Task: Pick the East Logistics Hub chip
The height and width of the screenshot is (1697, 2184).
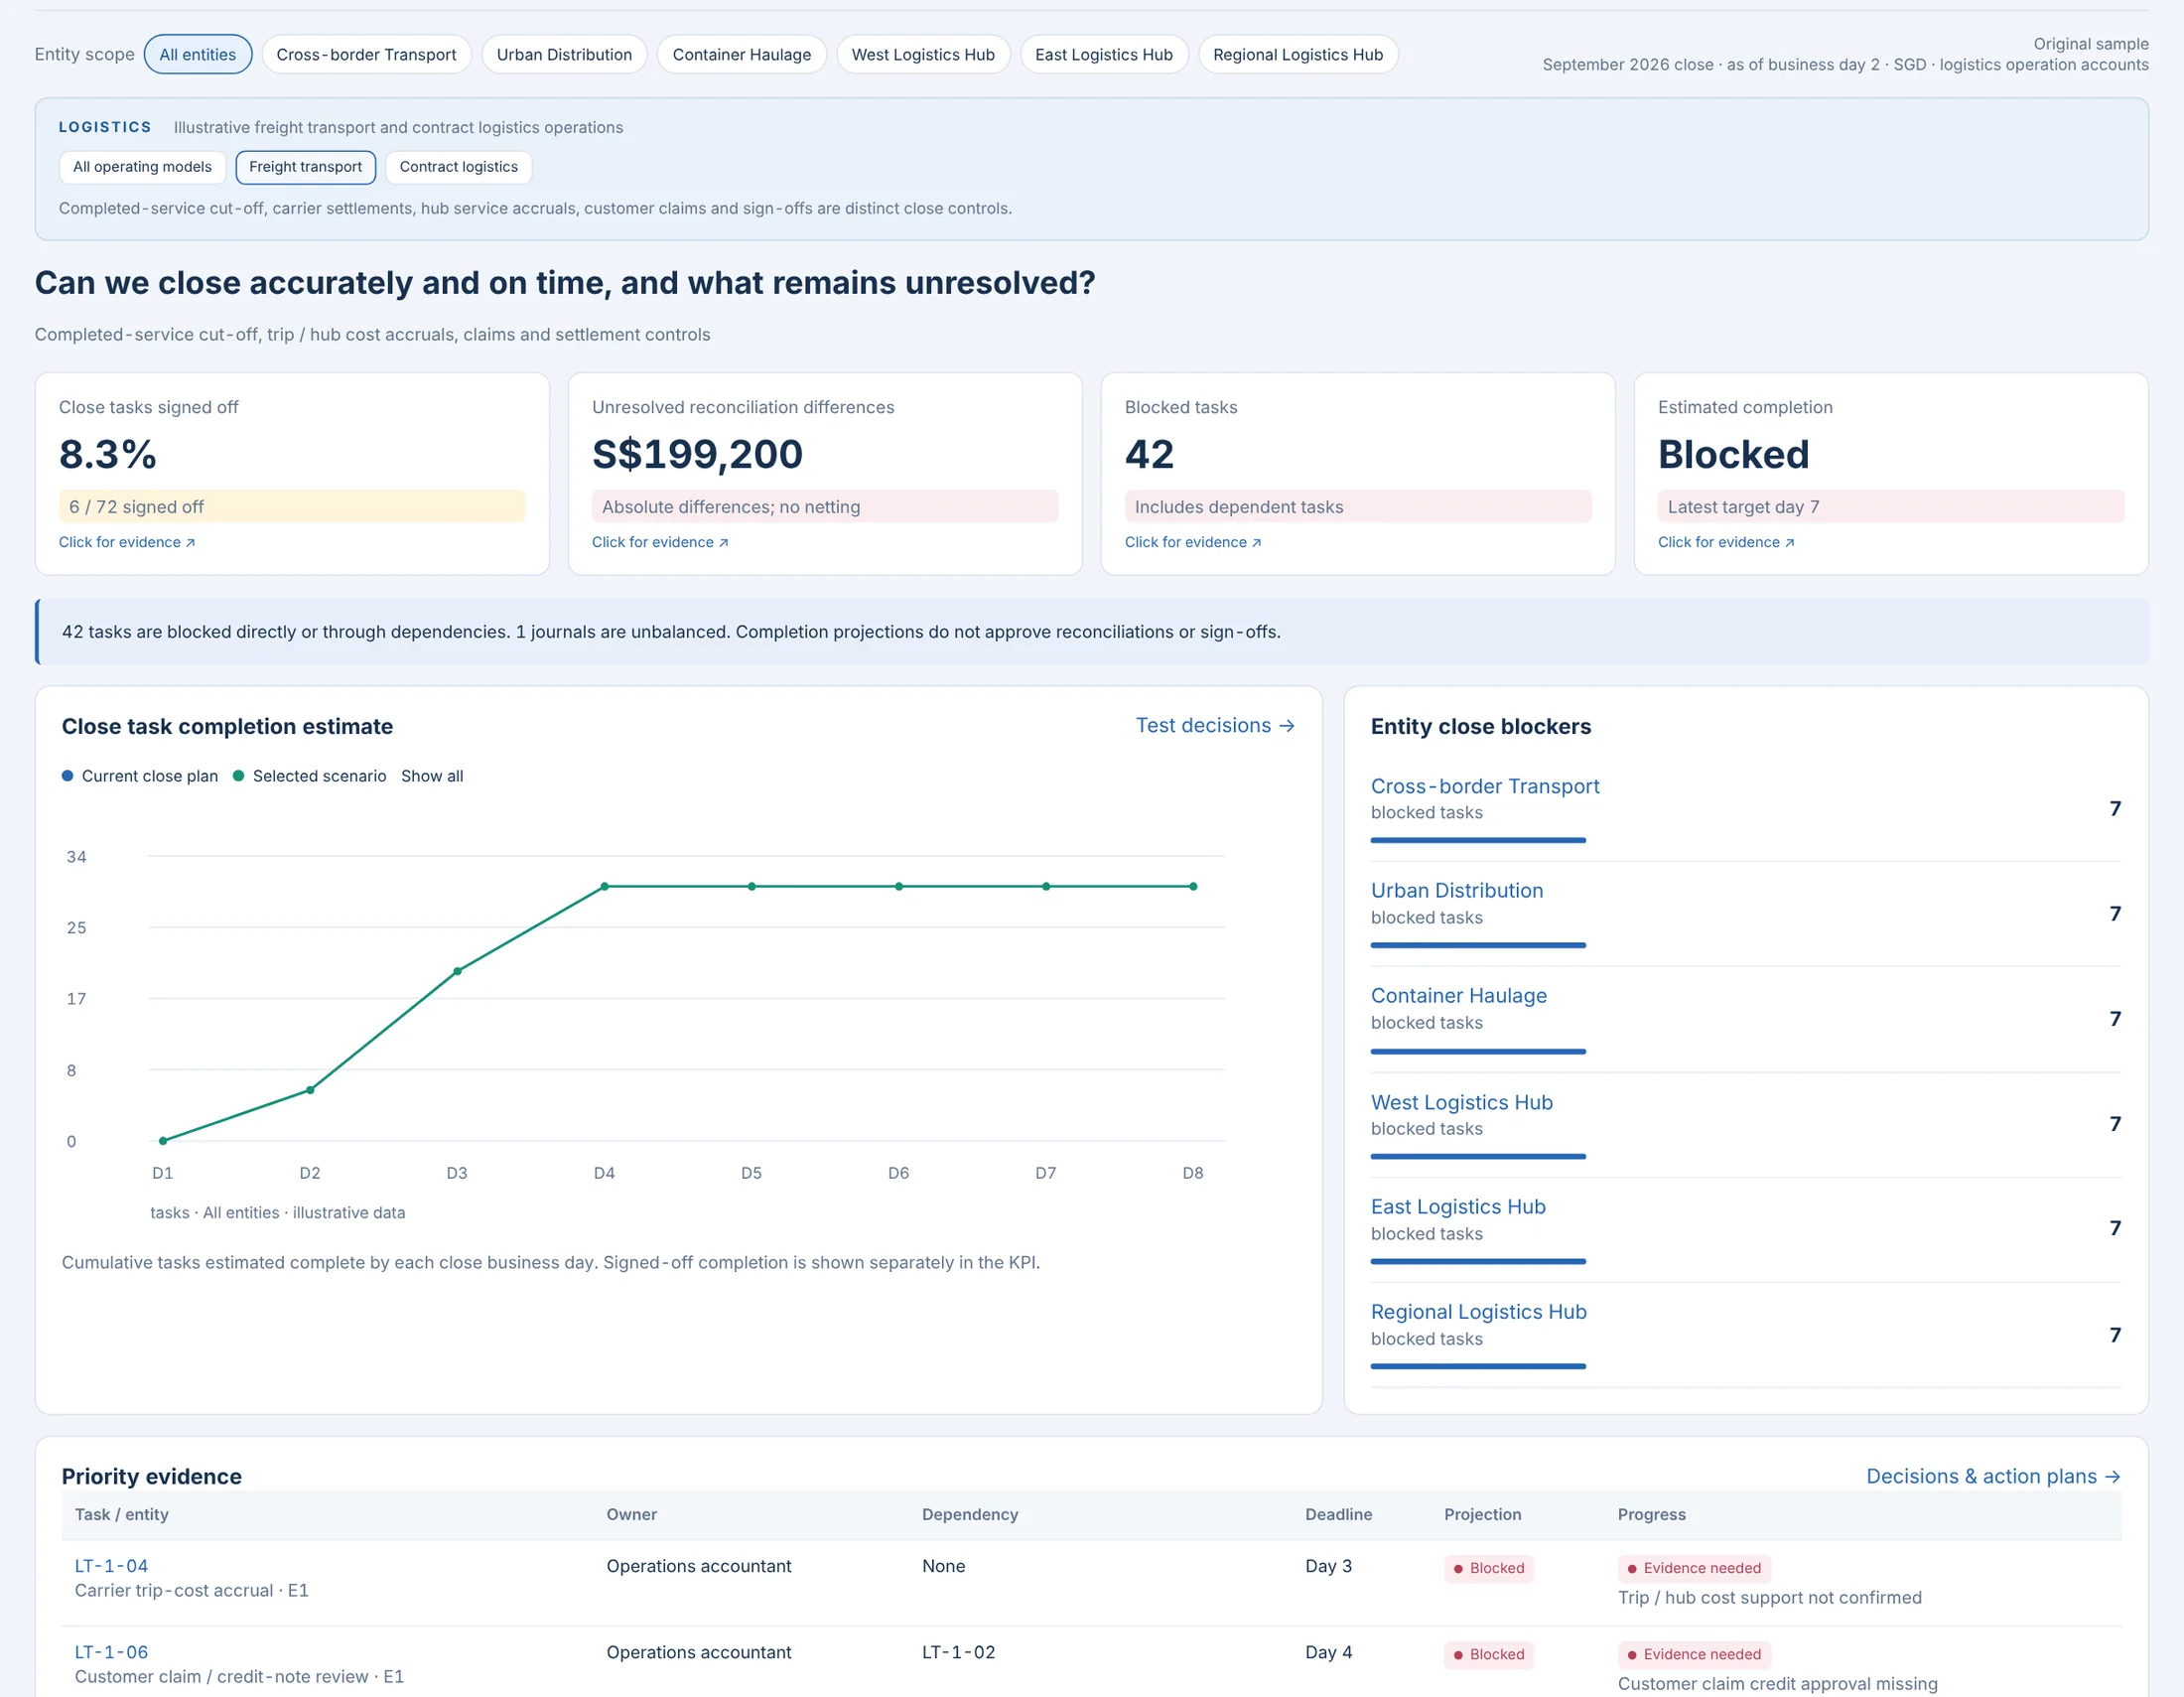Action: pos(1103,54)
